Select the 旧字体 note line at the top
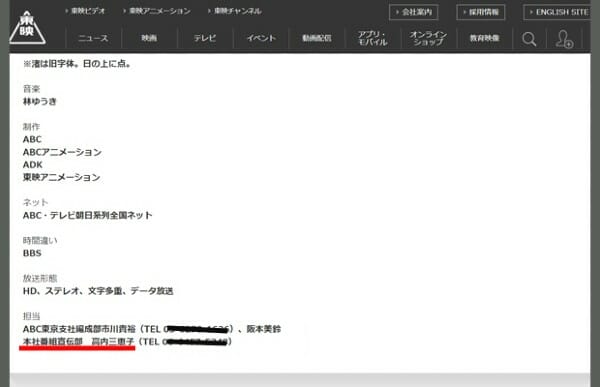Screen dimensions: 600x387 coord(77,64)
